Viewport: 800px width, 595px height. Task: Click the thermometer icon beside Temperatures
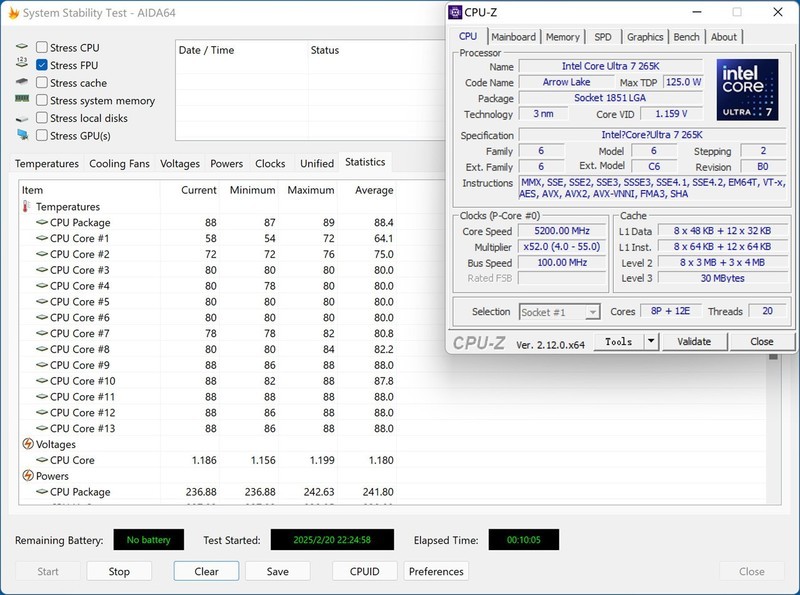point(26,207)
